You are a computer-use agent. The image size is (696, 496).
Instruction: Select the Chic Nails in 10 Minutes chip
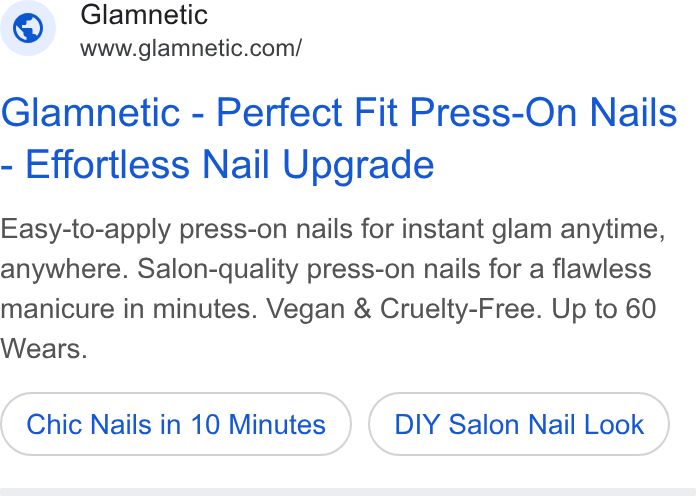(x=176, y=424)
